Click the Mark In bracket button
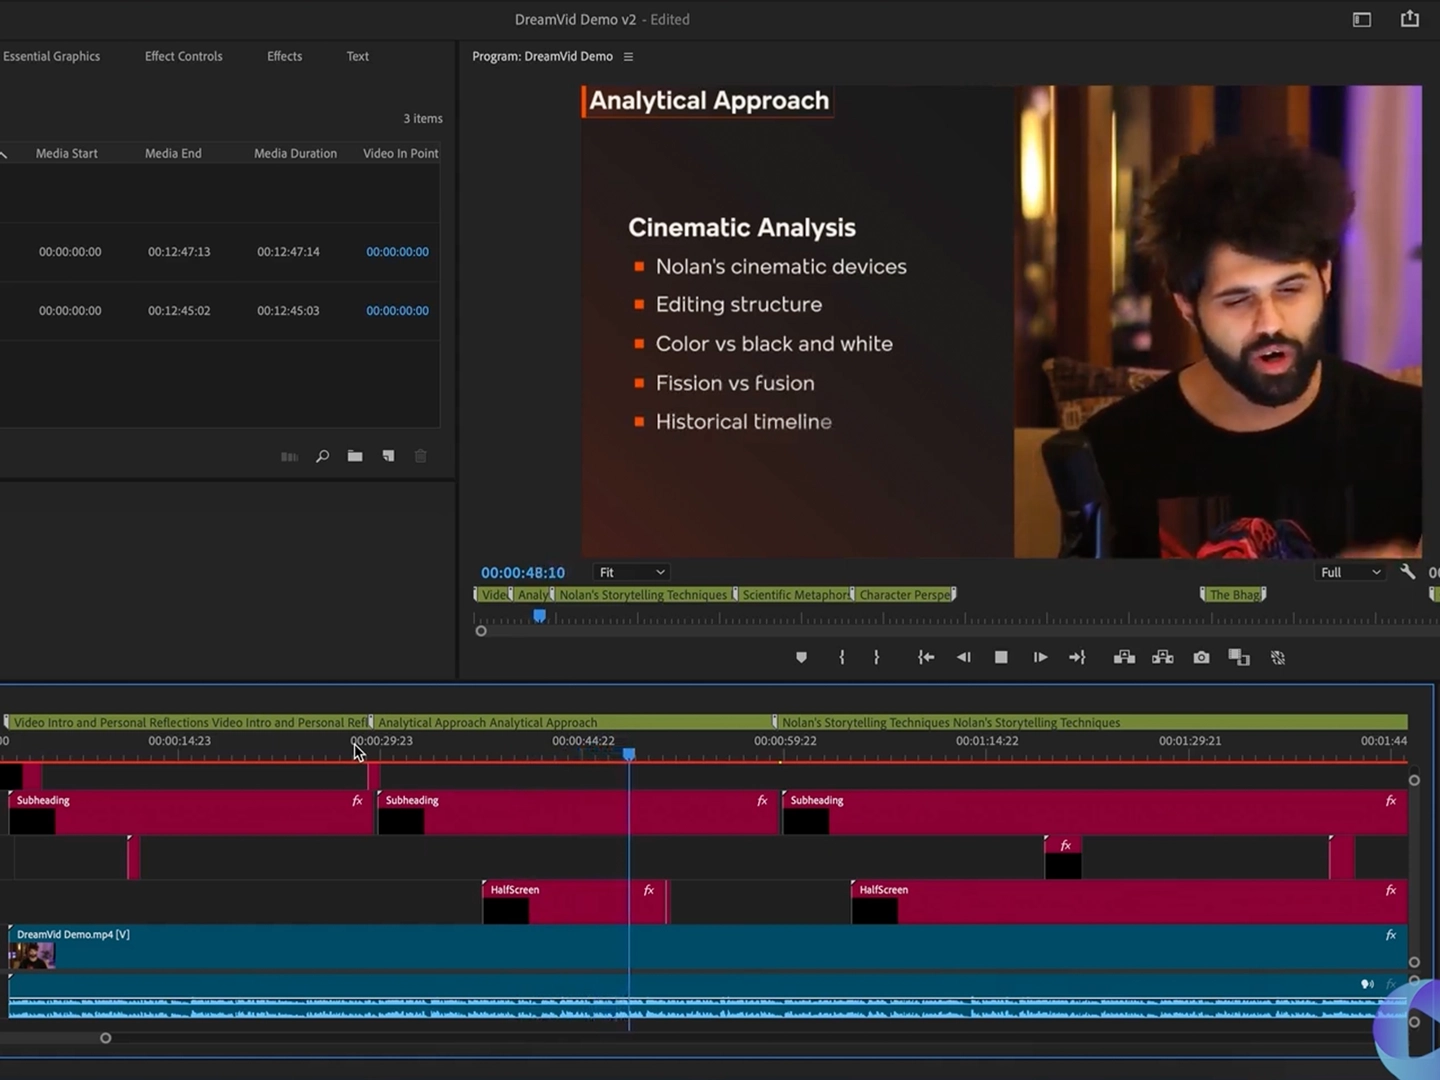1440x1080 pixels. coord(842,657)
